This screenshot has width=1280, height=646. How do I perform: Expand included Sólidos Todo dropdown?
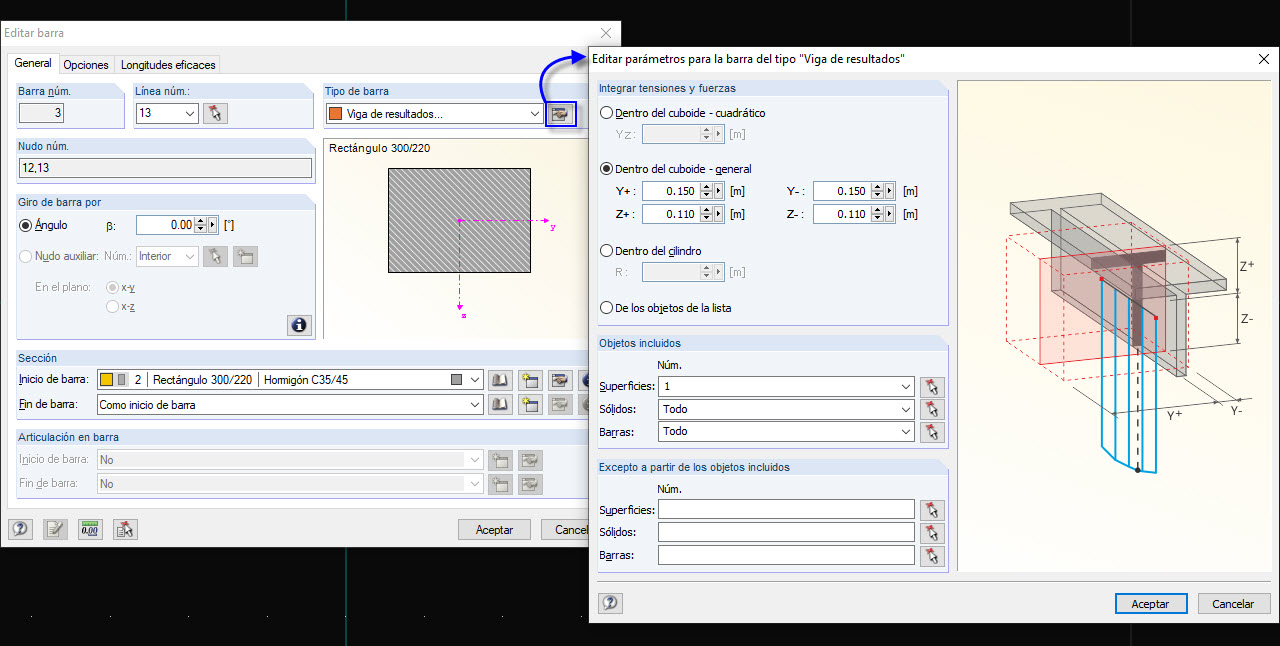click(x=906, y=409)
